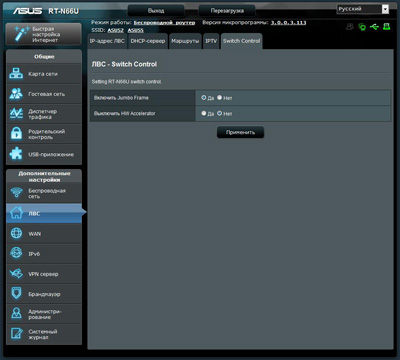Viewport: 400px width, 360px height.
Task: Open the Firewall (Брандмауэр) shield icon
Action: (16, 294)
